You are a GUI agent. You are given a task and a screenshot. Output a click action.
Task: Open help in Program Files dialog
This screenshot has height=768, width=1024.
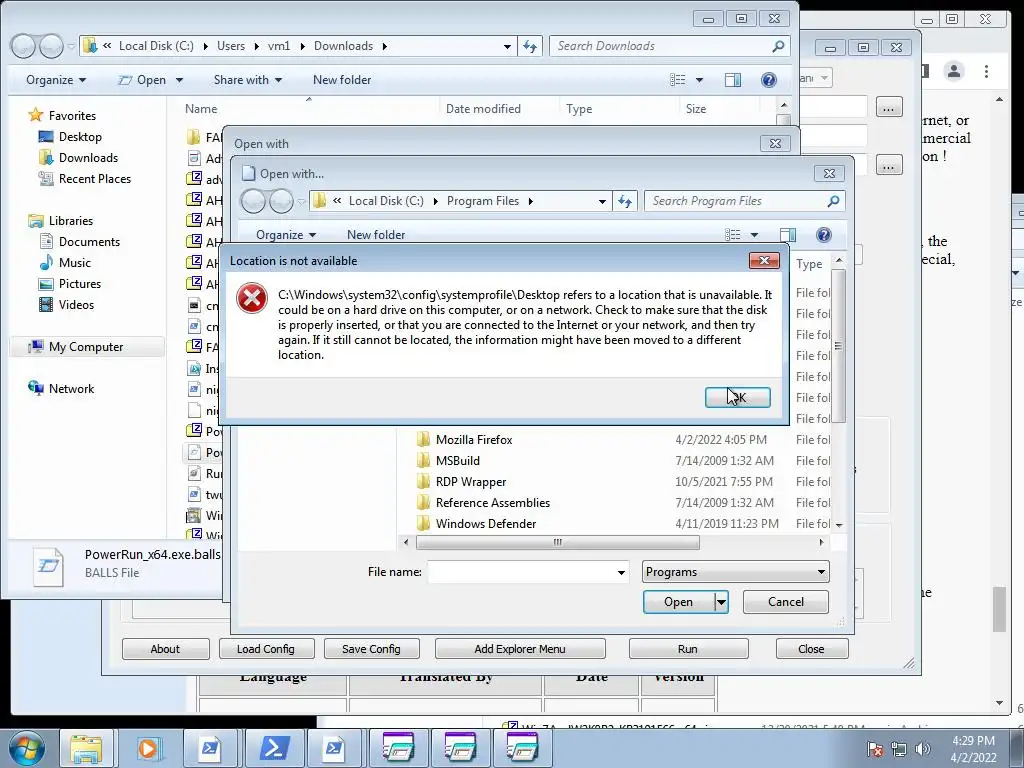(x=824, y=234)
